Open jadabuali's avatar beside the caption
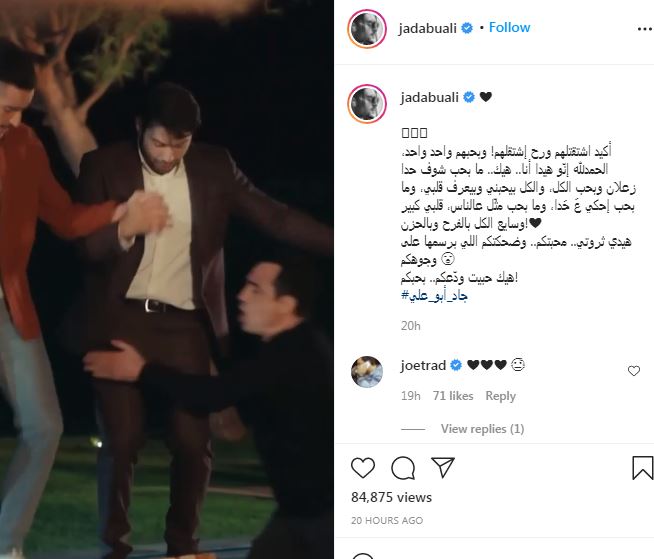This screenshot has height=559, width=654. [367, 104]
